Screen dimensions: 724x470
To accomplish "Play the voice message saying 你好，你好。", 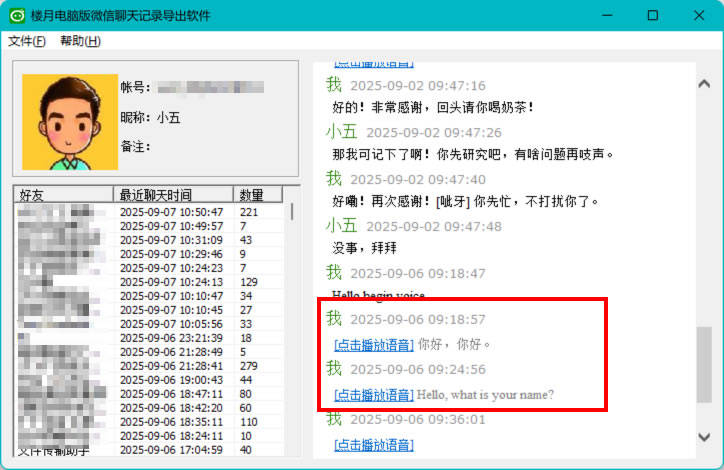I will click(x=373, y=345).
